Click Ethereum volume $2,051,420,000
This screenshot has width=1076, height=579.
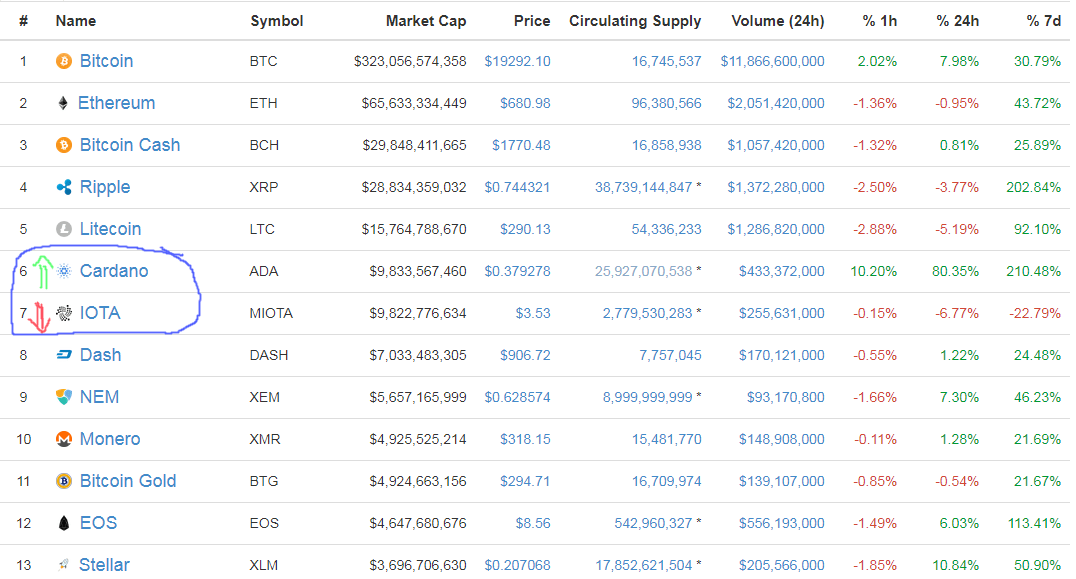point(776,103)
